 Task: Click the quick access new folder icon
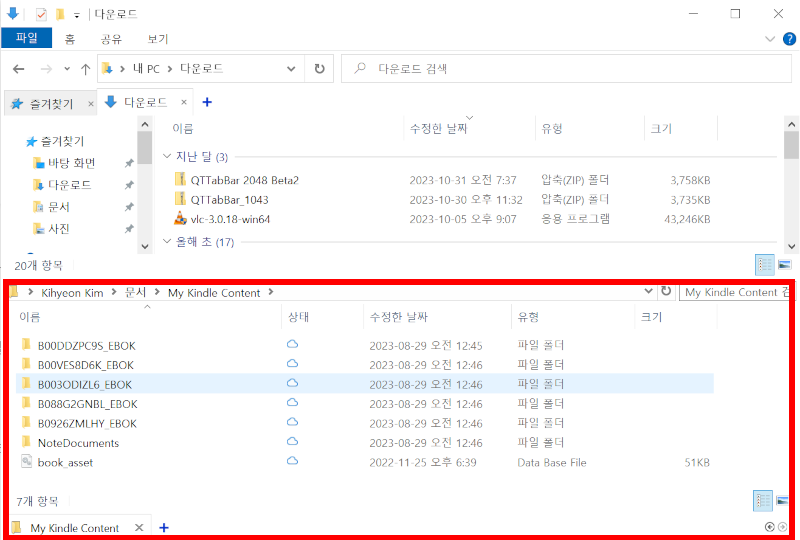click(x=60, y=14)
